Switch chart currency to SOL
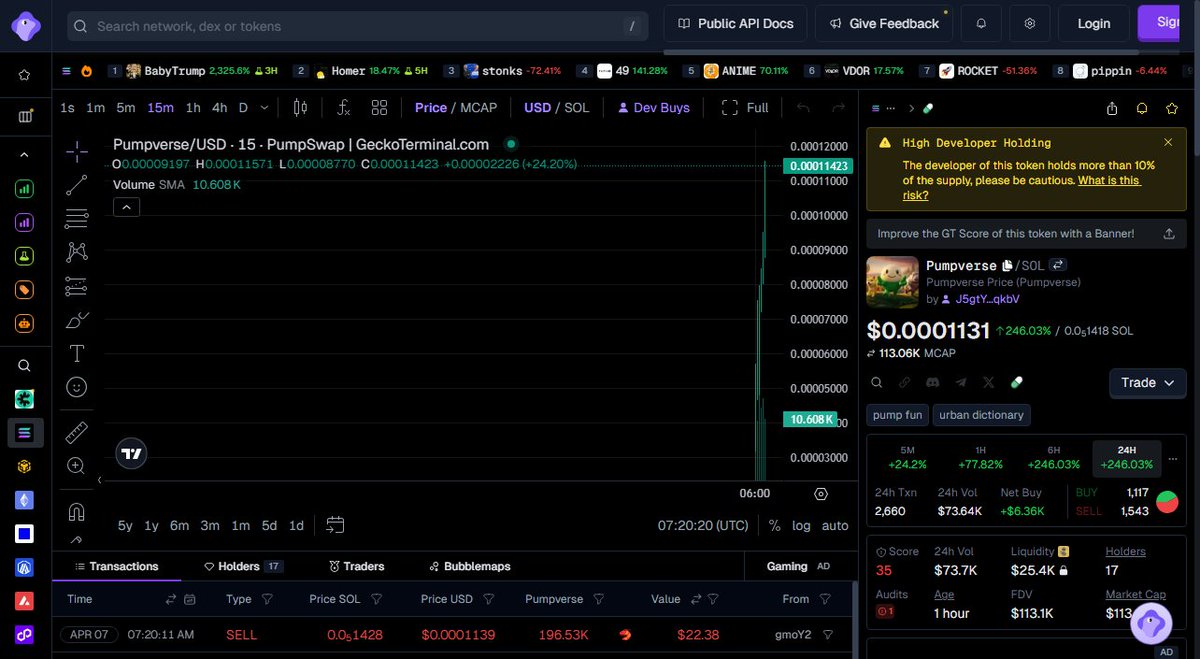The height and width of the screenshot is (659, 1200). [577, 107]
